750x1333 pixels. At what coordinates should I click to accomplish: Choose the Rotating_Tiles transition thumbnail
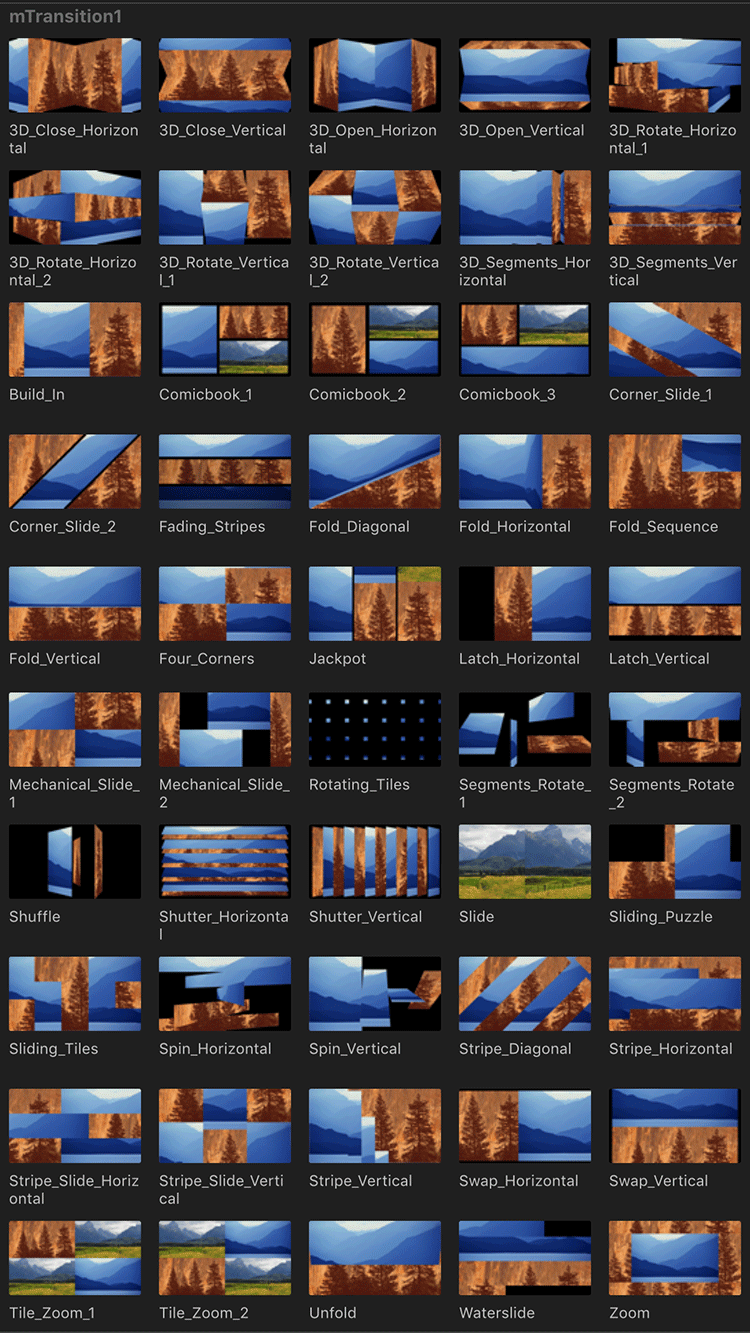tap(375, 729)
